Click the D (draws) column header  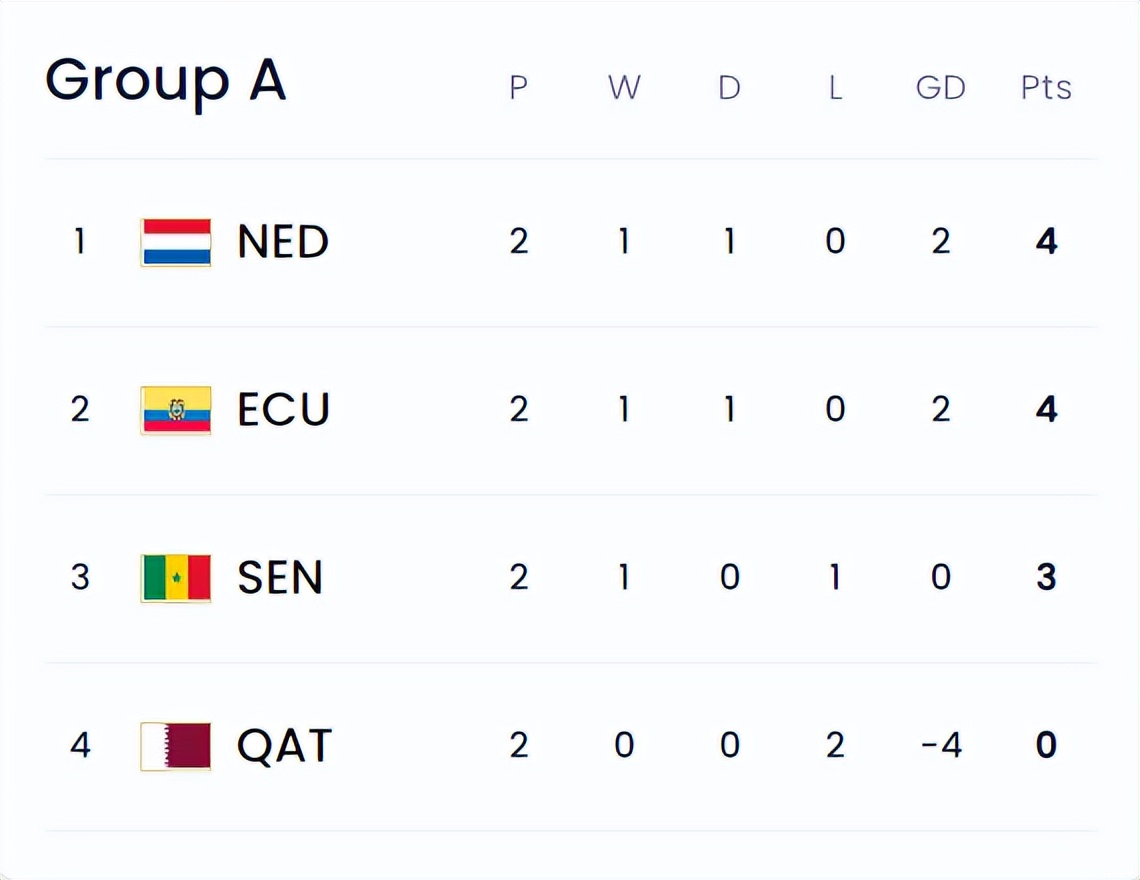[730, 88]
